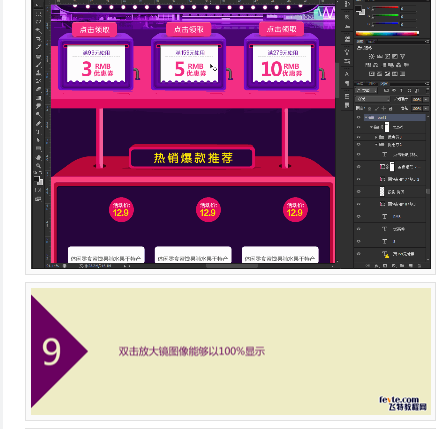Add a Levels adjustment

(380, 57)
